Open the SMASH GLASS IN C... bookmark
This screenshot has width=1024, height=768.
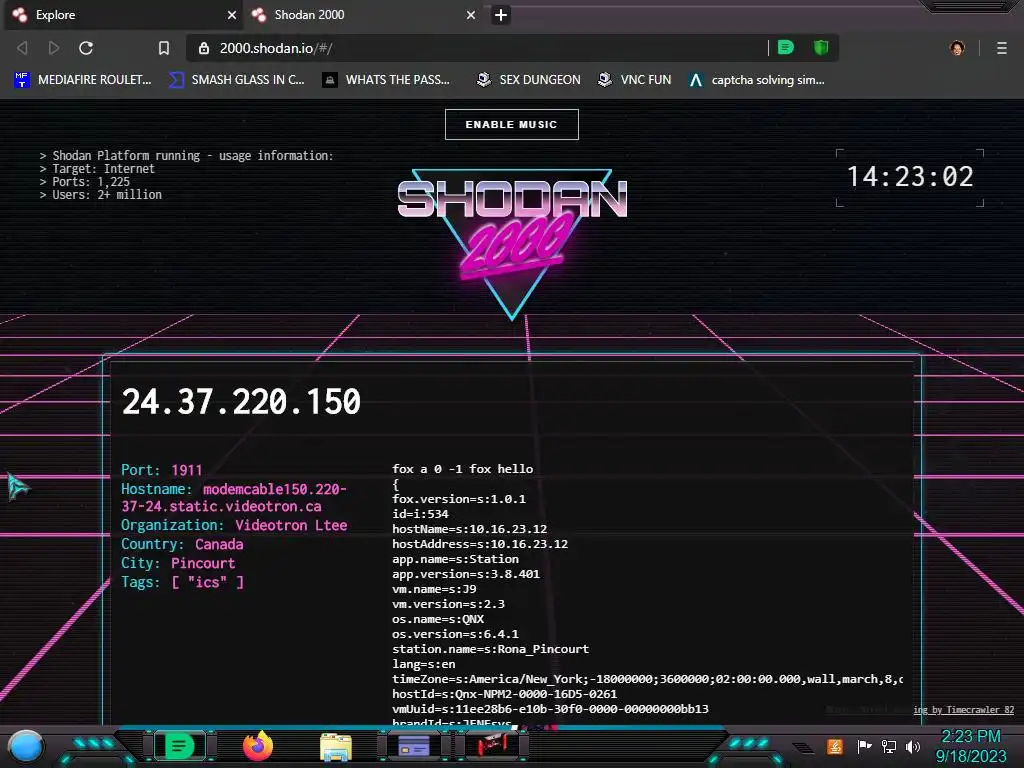pos(236,80)
